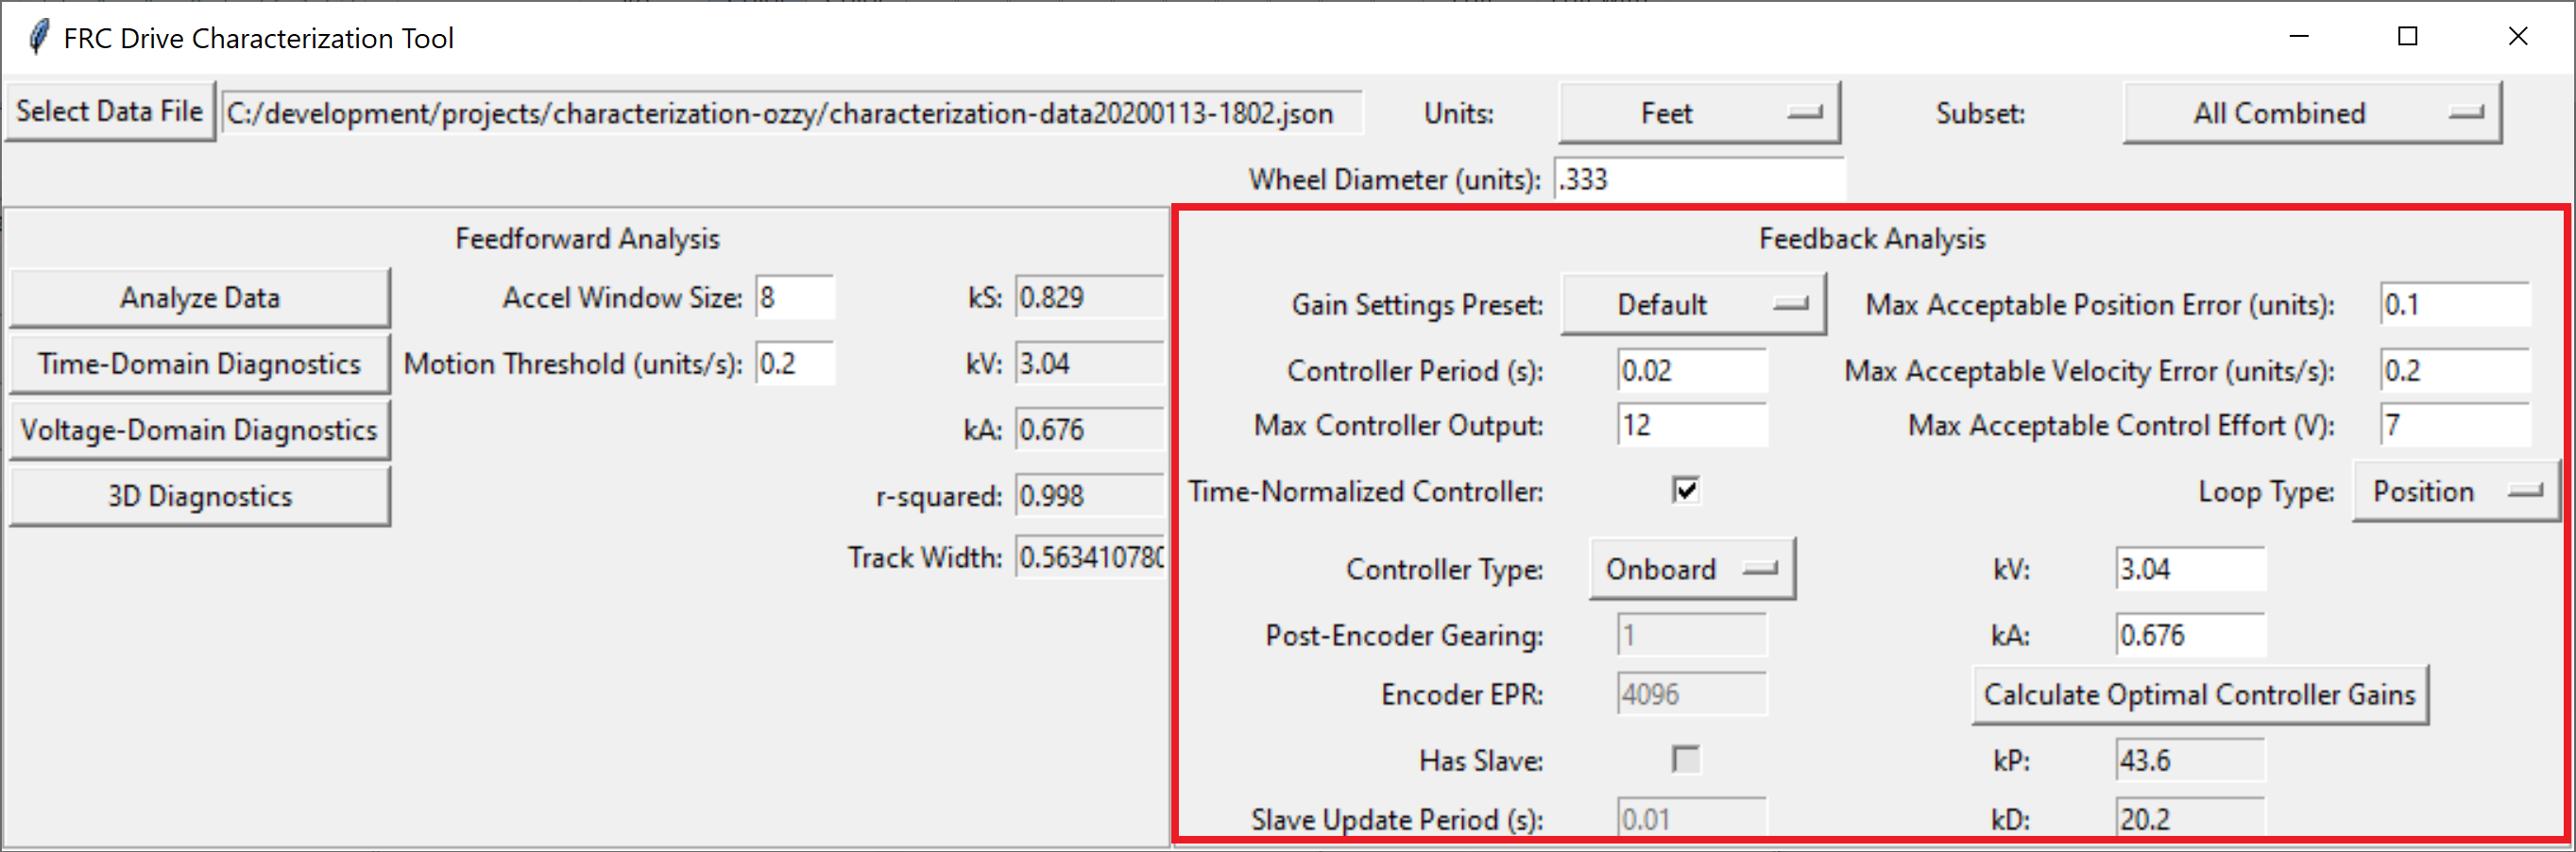Viewport: 2576px width, 852px height.
Task: Edit the Wheel Diameter value
Action: [1700, 179]
